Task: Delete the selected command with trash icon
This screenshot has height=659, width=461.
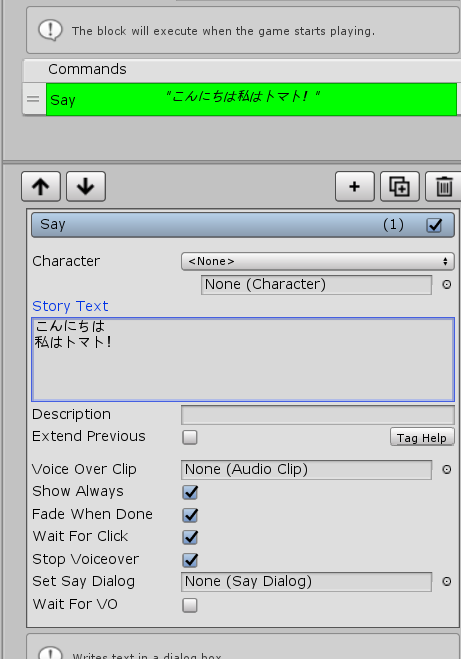Action: coord(444,186)
